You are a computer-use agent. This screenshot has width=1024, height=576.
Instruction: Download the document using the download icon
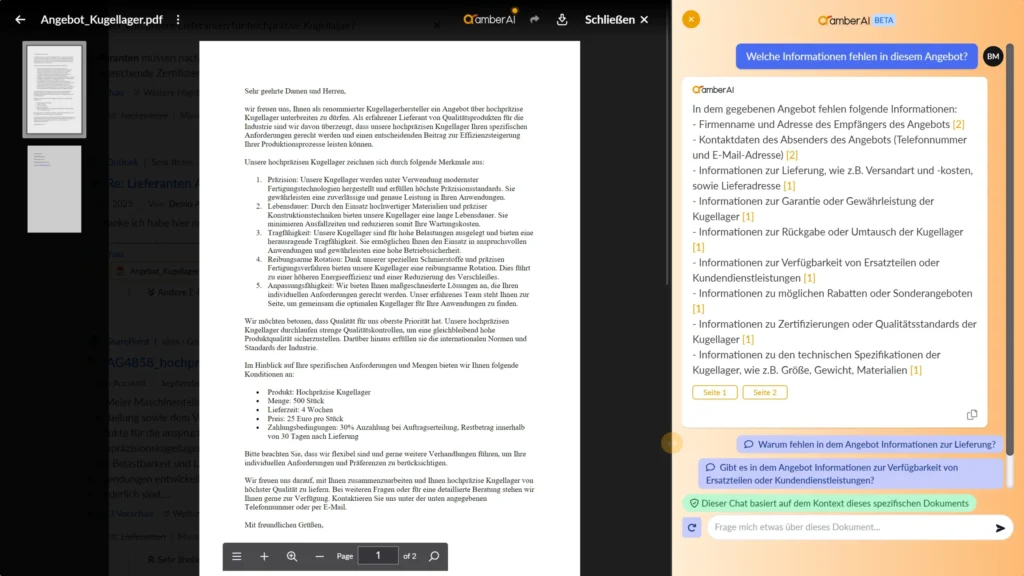point(563,19)
